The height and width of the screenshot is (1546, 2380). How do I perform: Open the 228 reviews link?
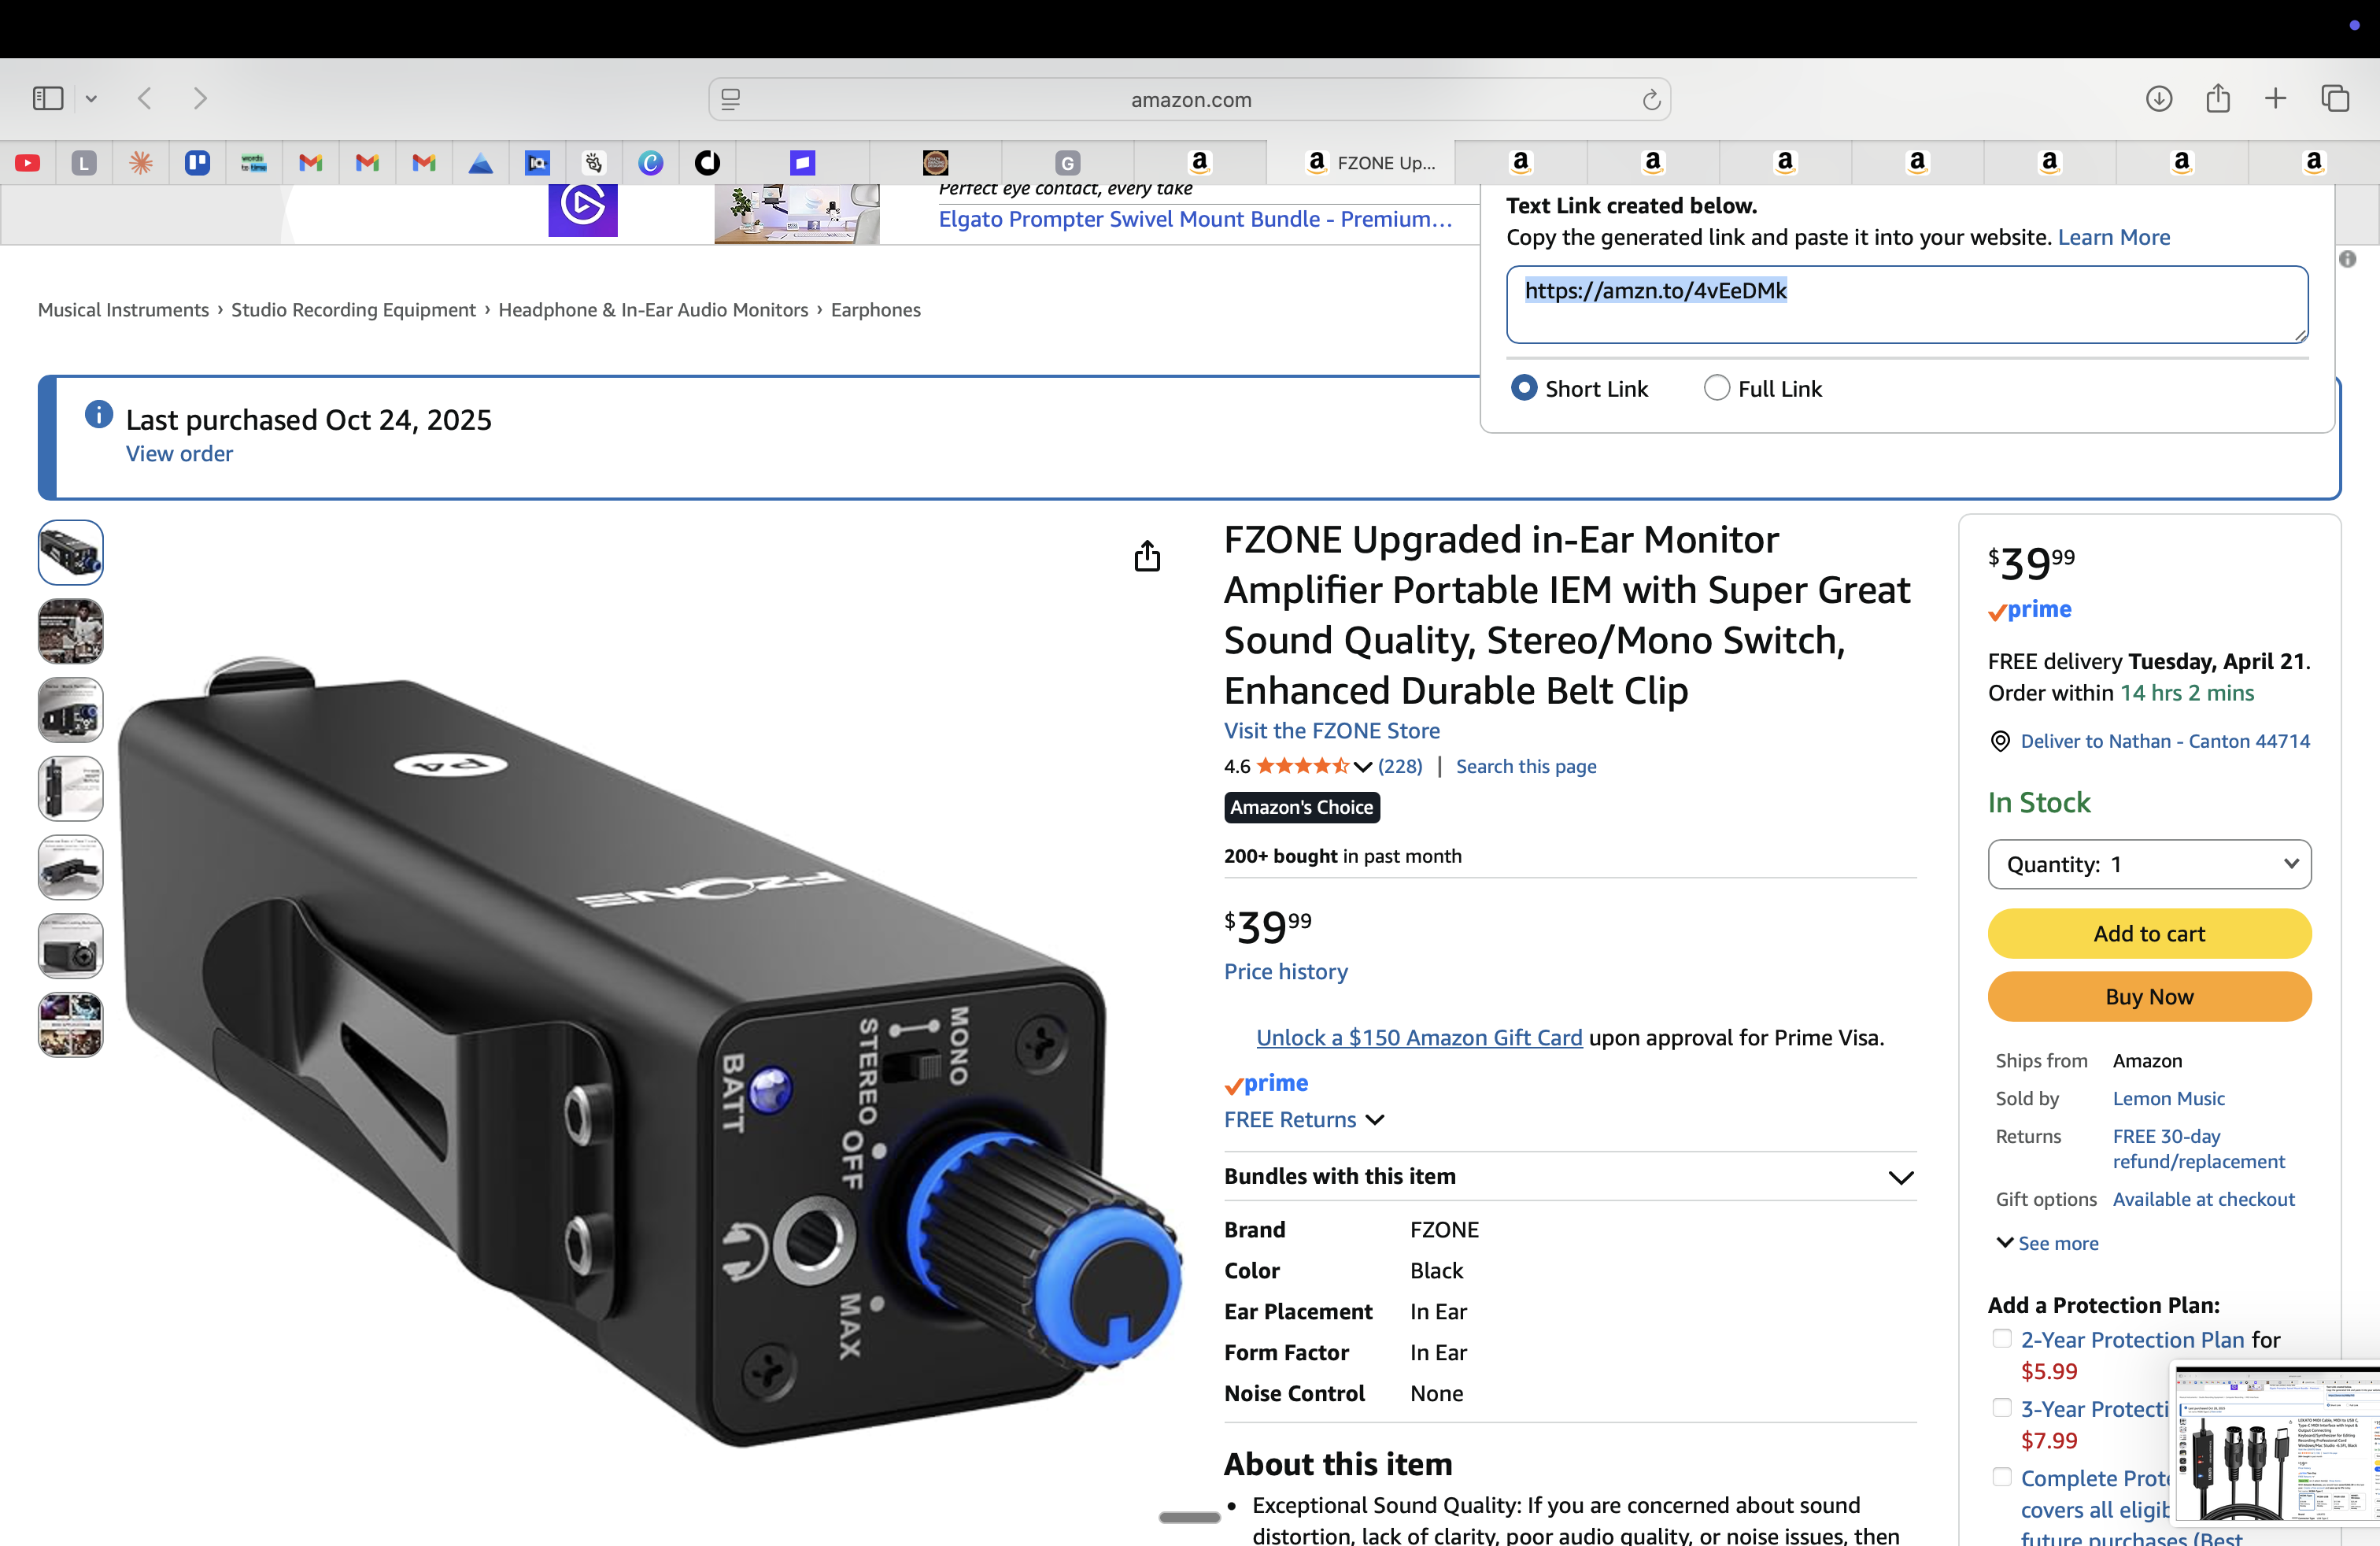[1400, 766]
